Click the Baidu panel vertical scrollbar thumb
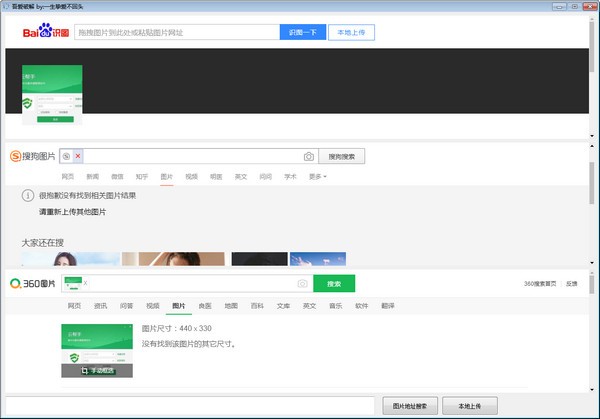The image size is (600, 419). point(592,45)
